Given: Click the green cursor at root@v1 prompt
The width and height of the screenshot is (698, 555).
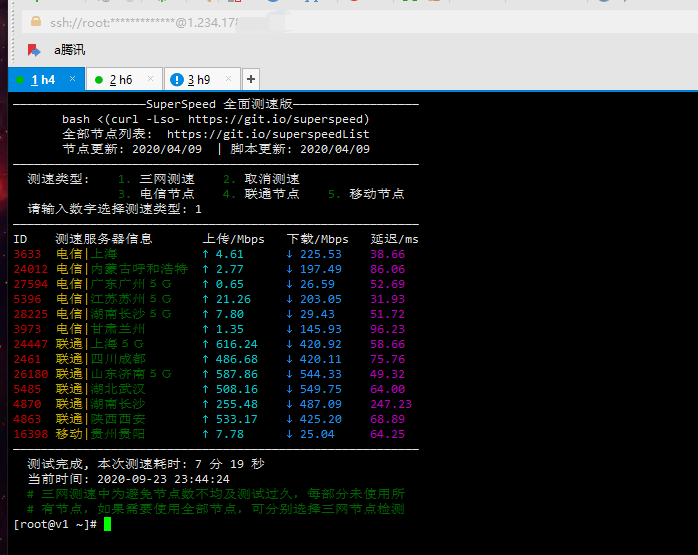Looking at the screenshot, I should coord(107,524).
